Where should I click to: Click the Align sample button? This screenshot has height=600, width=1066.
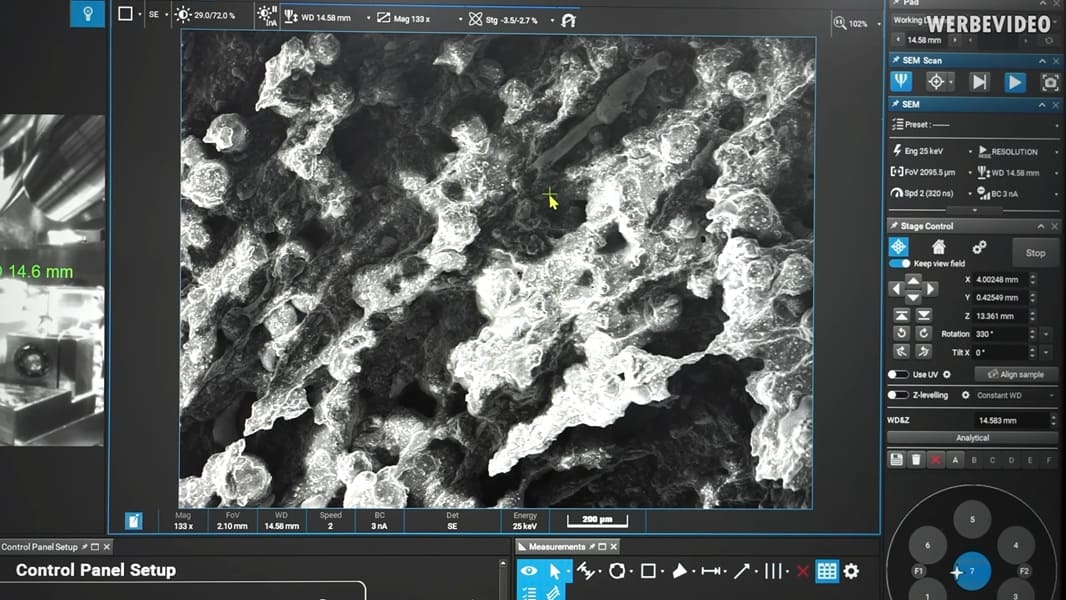coord(1016,374)
